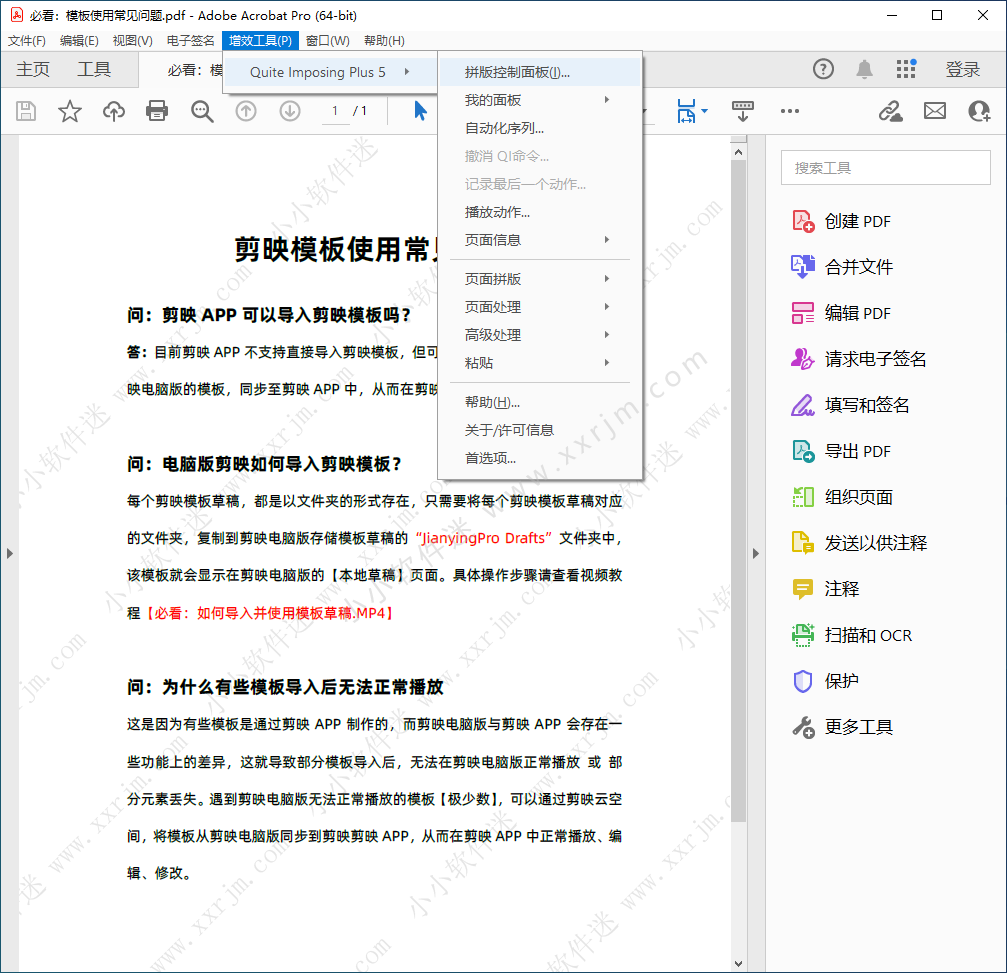
Task: Click the magnifier search icon
Action: (202, 111)
